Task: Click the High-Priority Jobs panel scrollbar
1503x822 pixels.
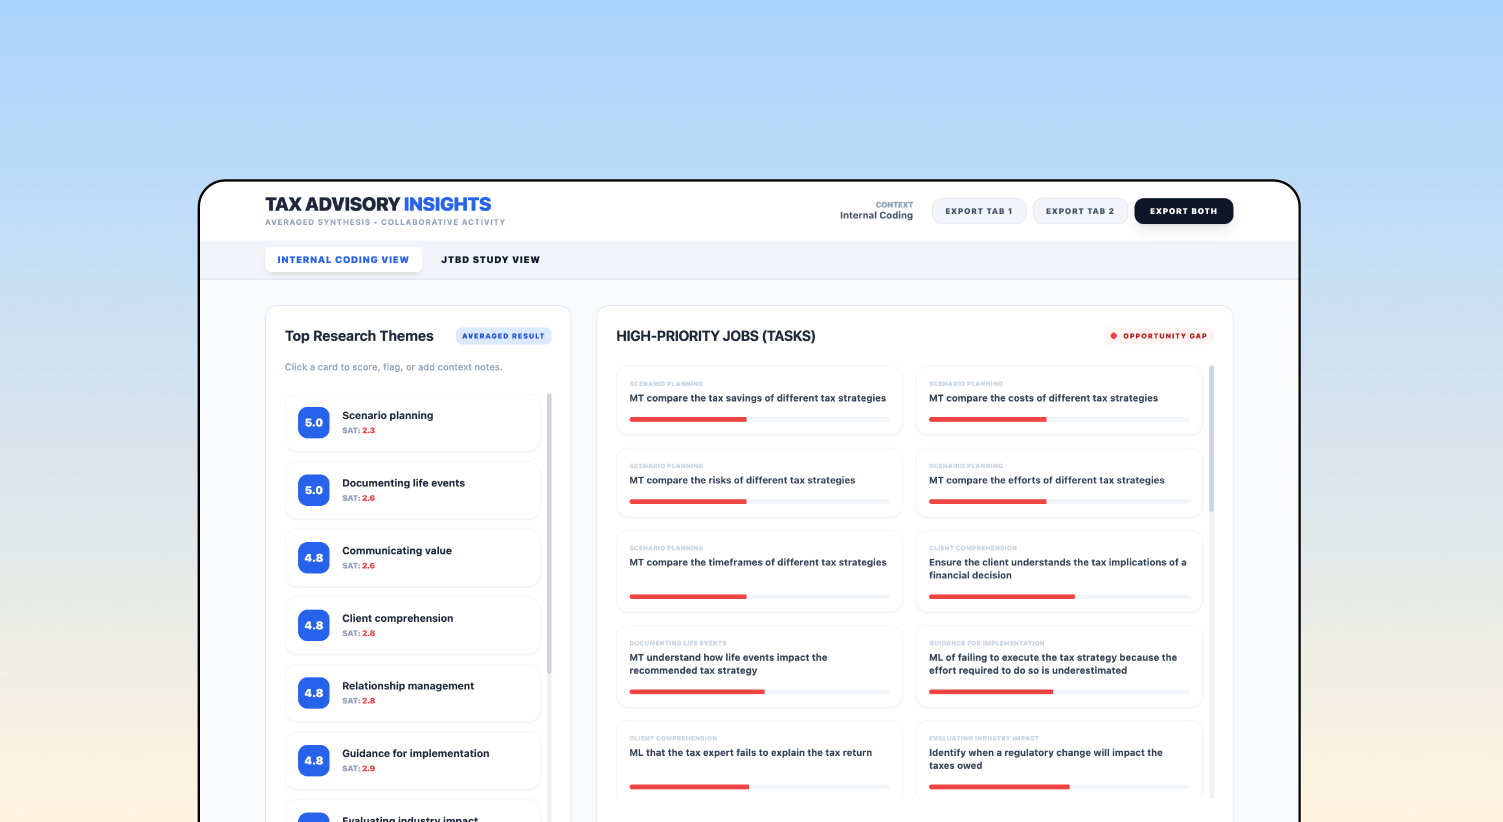Action: [x=1212, y=440]
